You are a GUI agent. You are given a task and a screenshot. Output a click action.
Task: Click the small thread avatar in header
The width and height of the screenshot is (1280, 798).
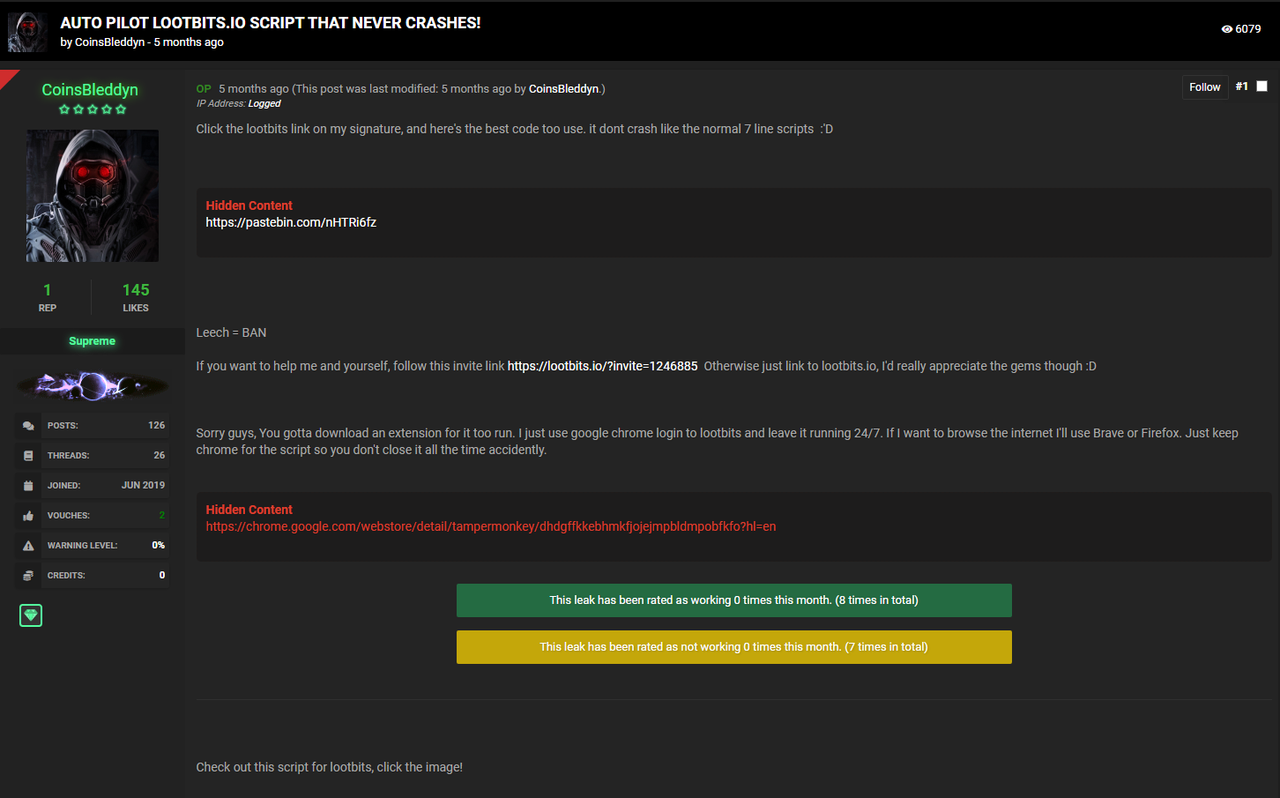point(27,31)
